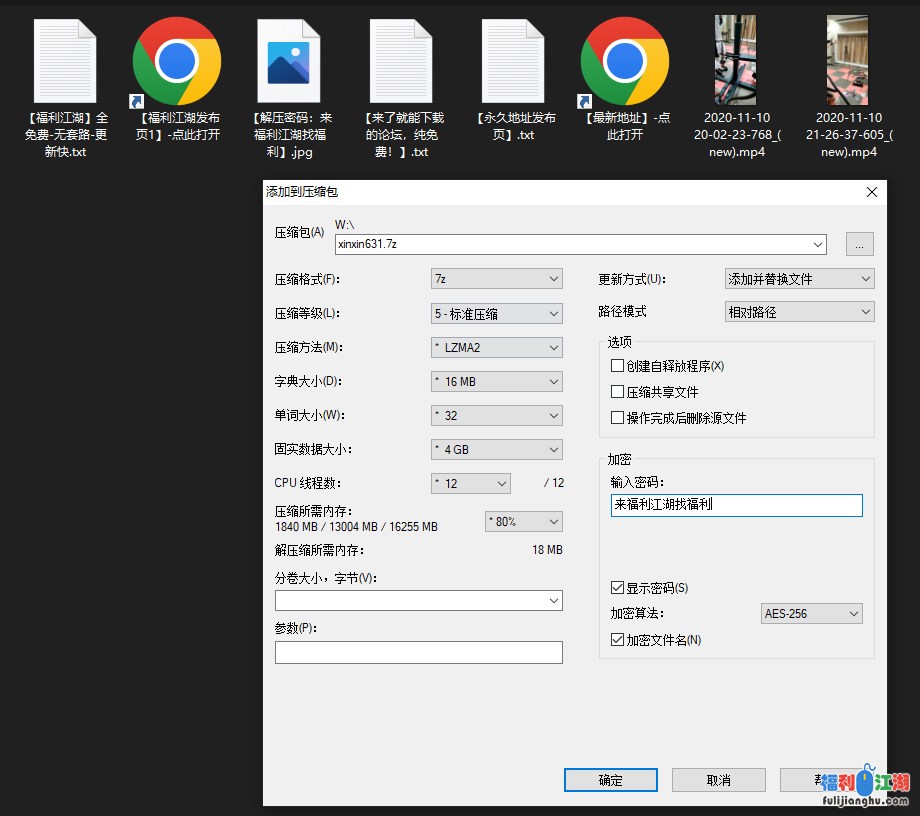Click the 确定 button
920x816 pixels.
(x=610, y=780)
